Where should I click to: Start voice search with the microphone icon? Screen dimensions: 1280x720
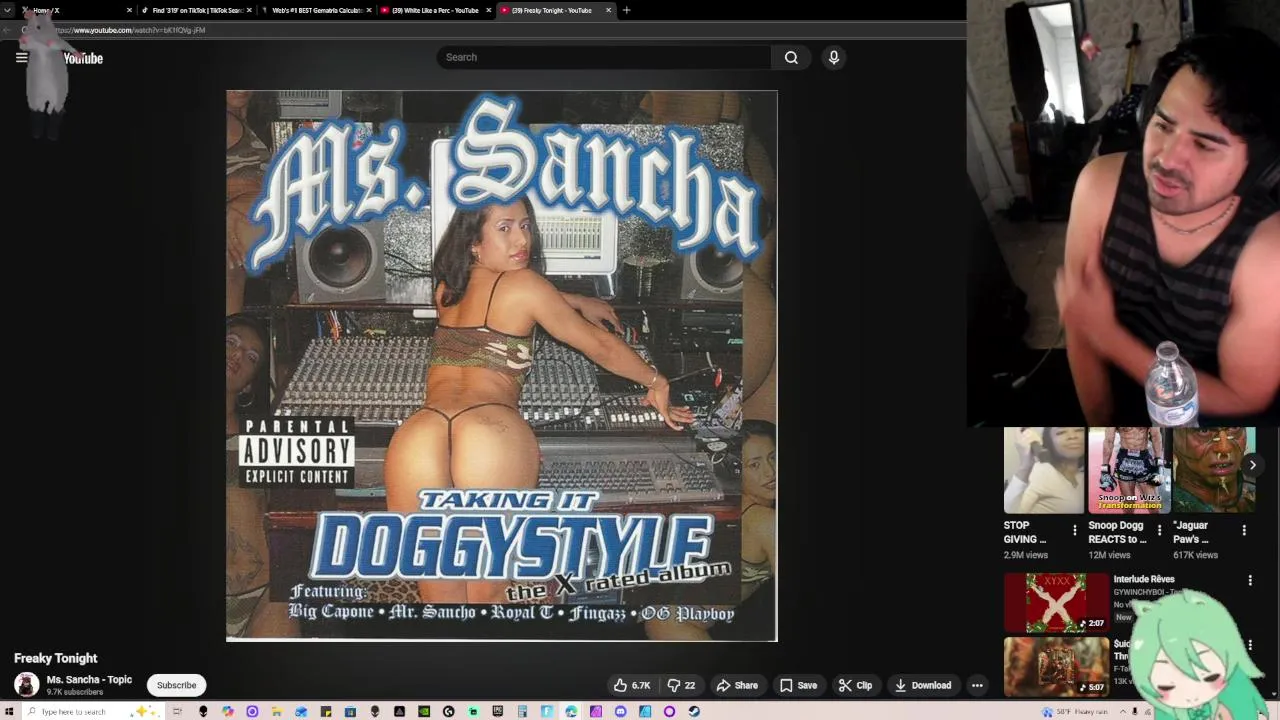(834, 57)
